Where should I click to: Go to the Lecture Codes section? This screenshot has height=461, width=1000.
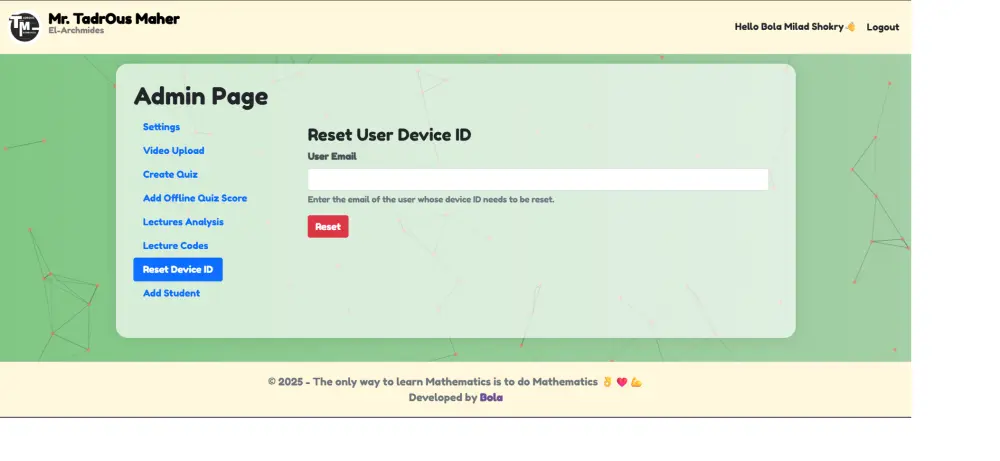point(175,245)
